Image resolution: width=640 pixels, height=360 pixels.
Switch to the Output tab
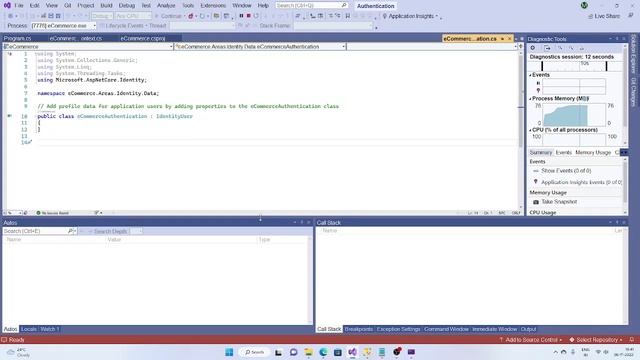[x=528, y=329]
